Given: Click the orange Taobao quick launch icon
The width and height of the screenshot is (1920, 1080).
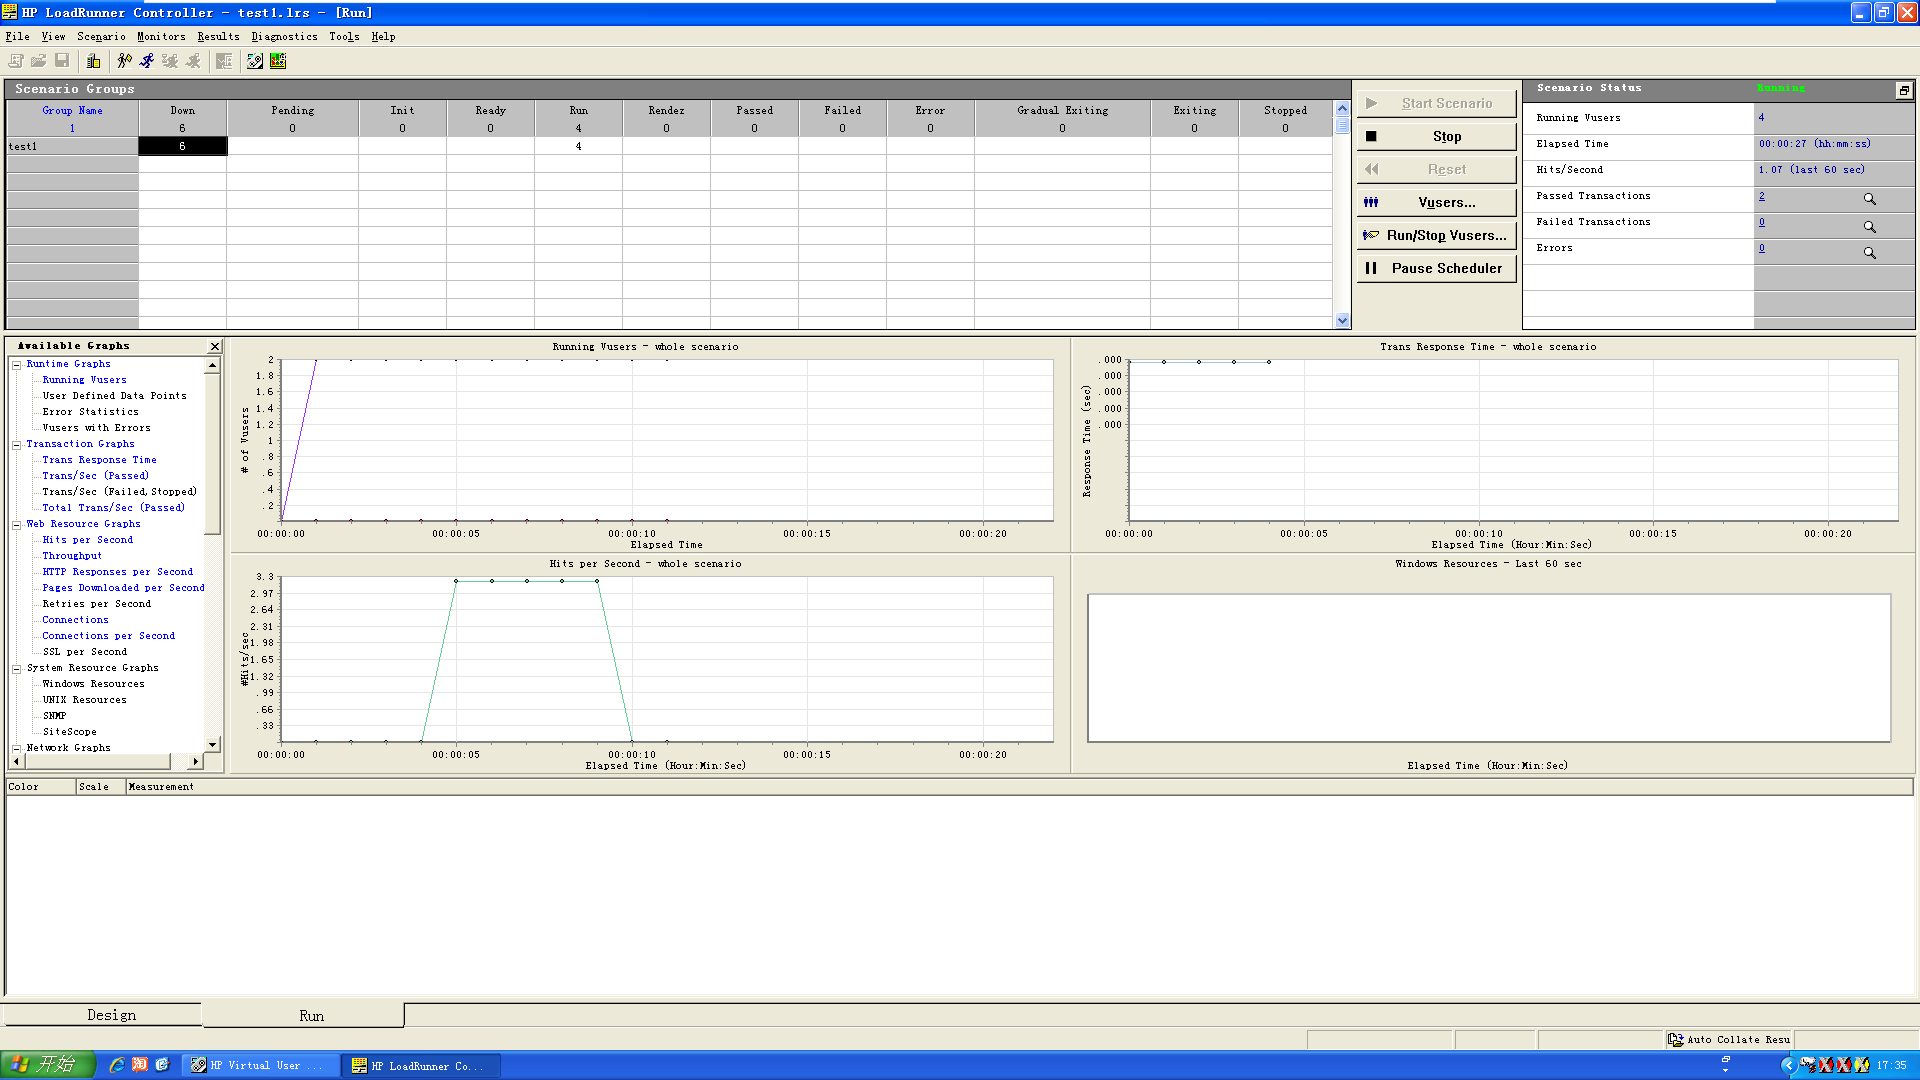Looking at the screenshot, I should 140,1065.
